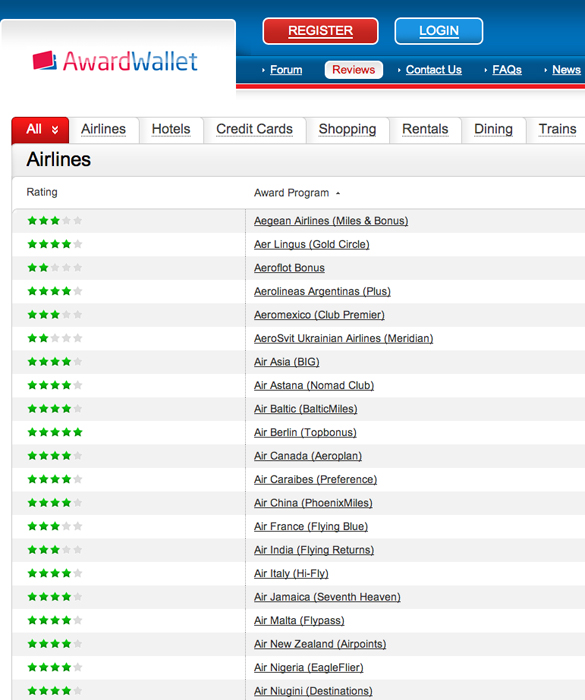Screen dimensions: 585x700
Task: Open Aer Lingus (Gold Circle) link
Action: [311, 244]
